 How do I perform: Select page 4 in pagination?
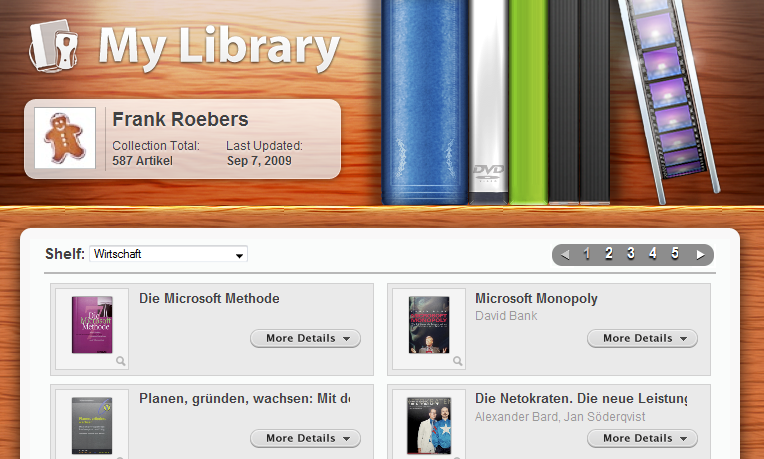[x=652, y=253]
